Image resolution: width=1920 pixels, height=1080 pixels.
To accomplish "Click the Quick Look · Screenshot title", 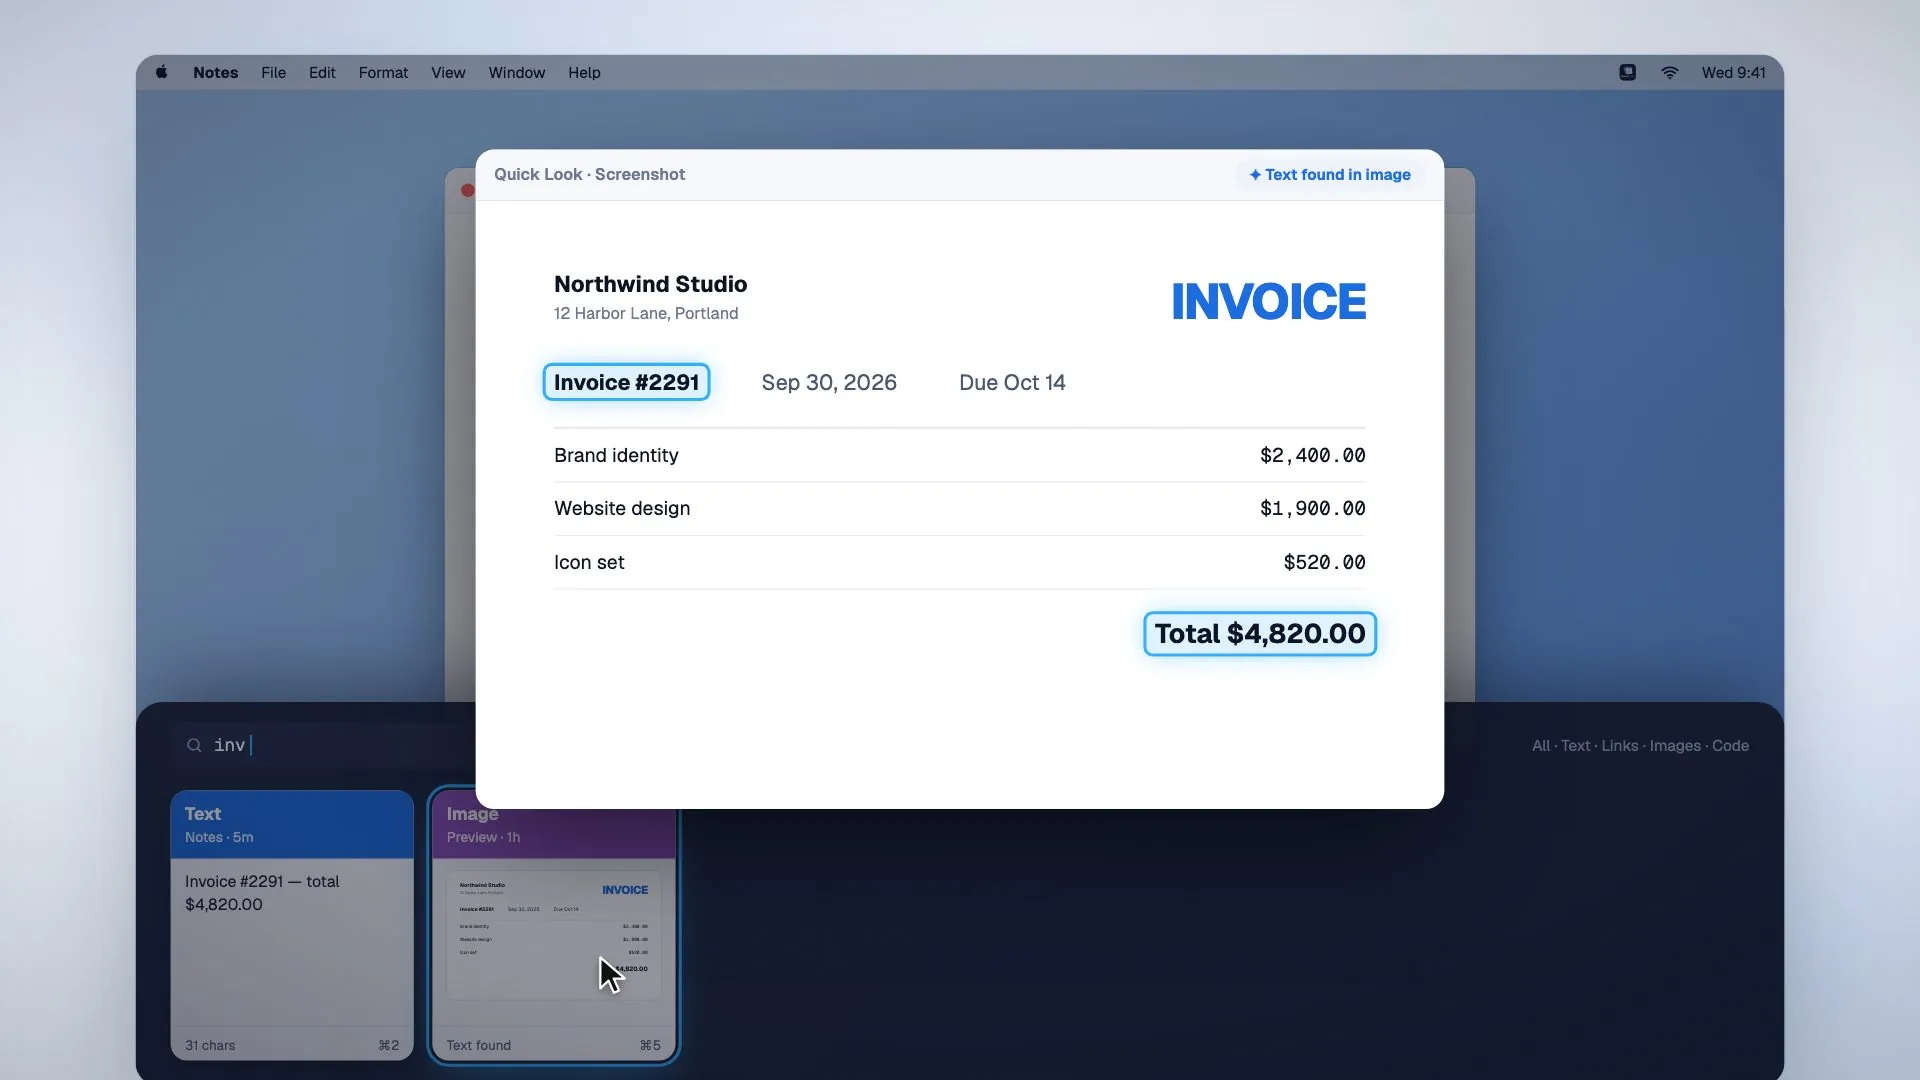I will tap(589, 174).
